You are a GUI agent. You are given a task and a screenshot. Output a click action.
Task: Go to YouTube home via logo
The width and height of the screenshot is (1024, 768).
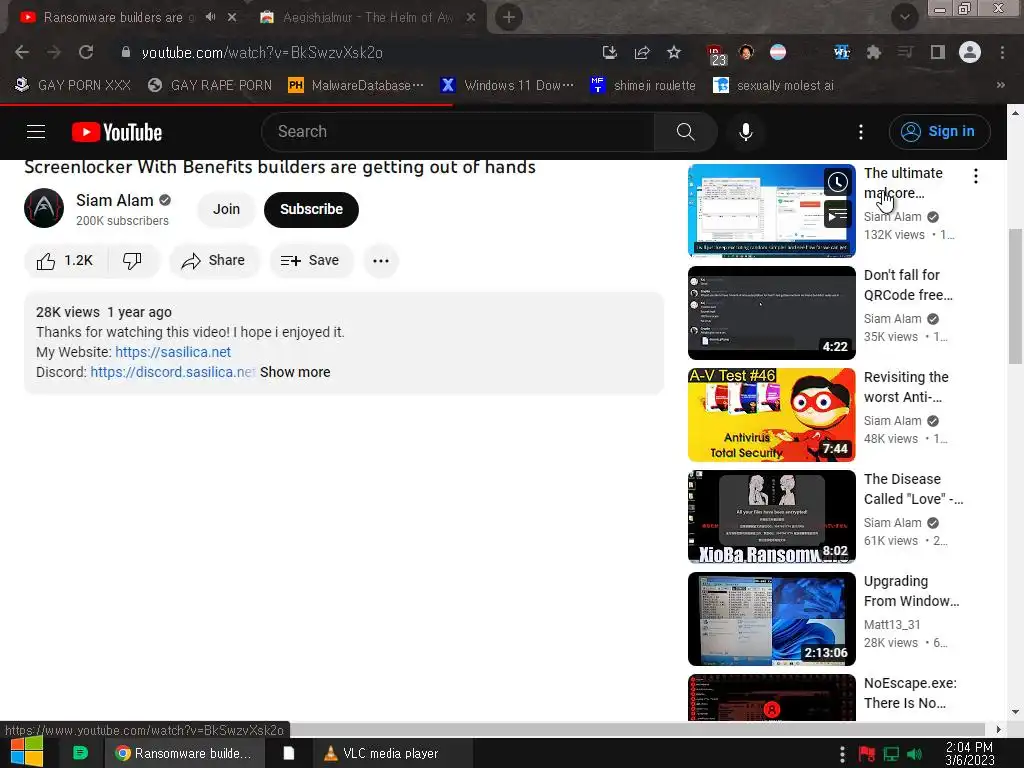117,132
